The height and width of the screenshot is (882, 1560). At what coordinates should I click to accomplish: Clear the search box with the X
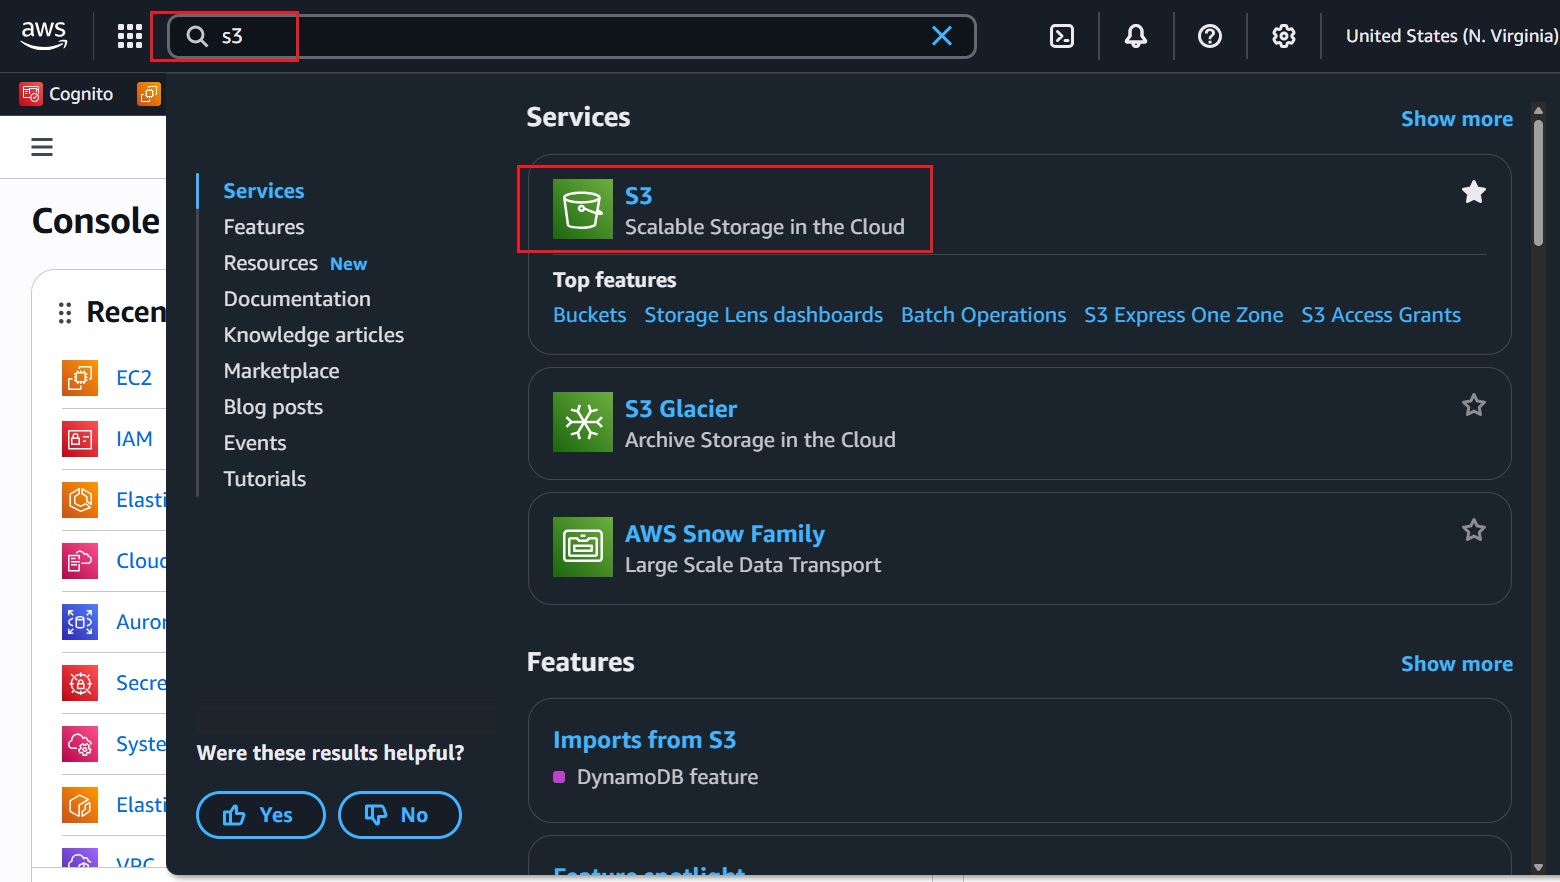tap(941, 37)
